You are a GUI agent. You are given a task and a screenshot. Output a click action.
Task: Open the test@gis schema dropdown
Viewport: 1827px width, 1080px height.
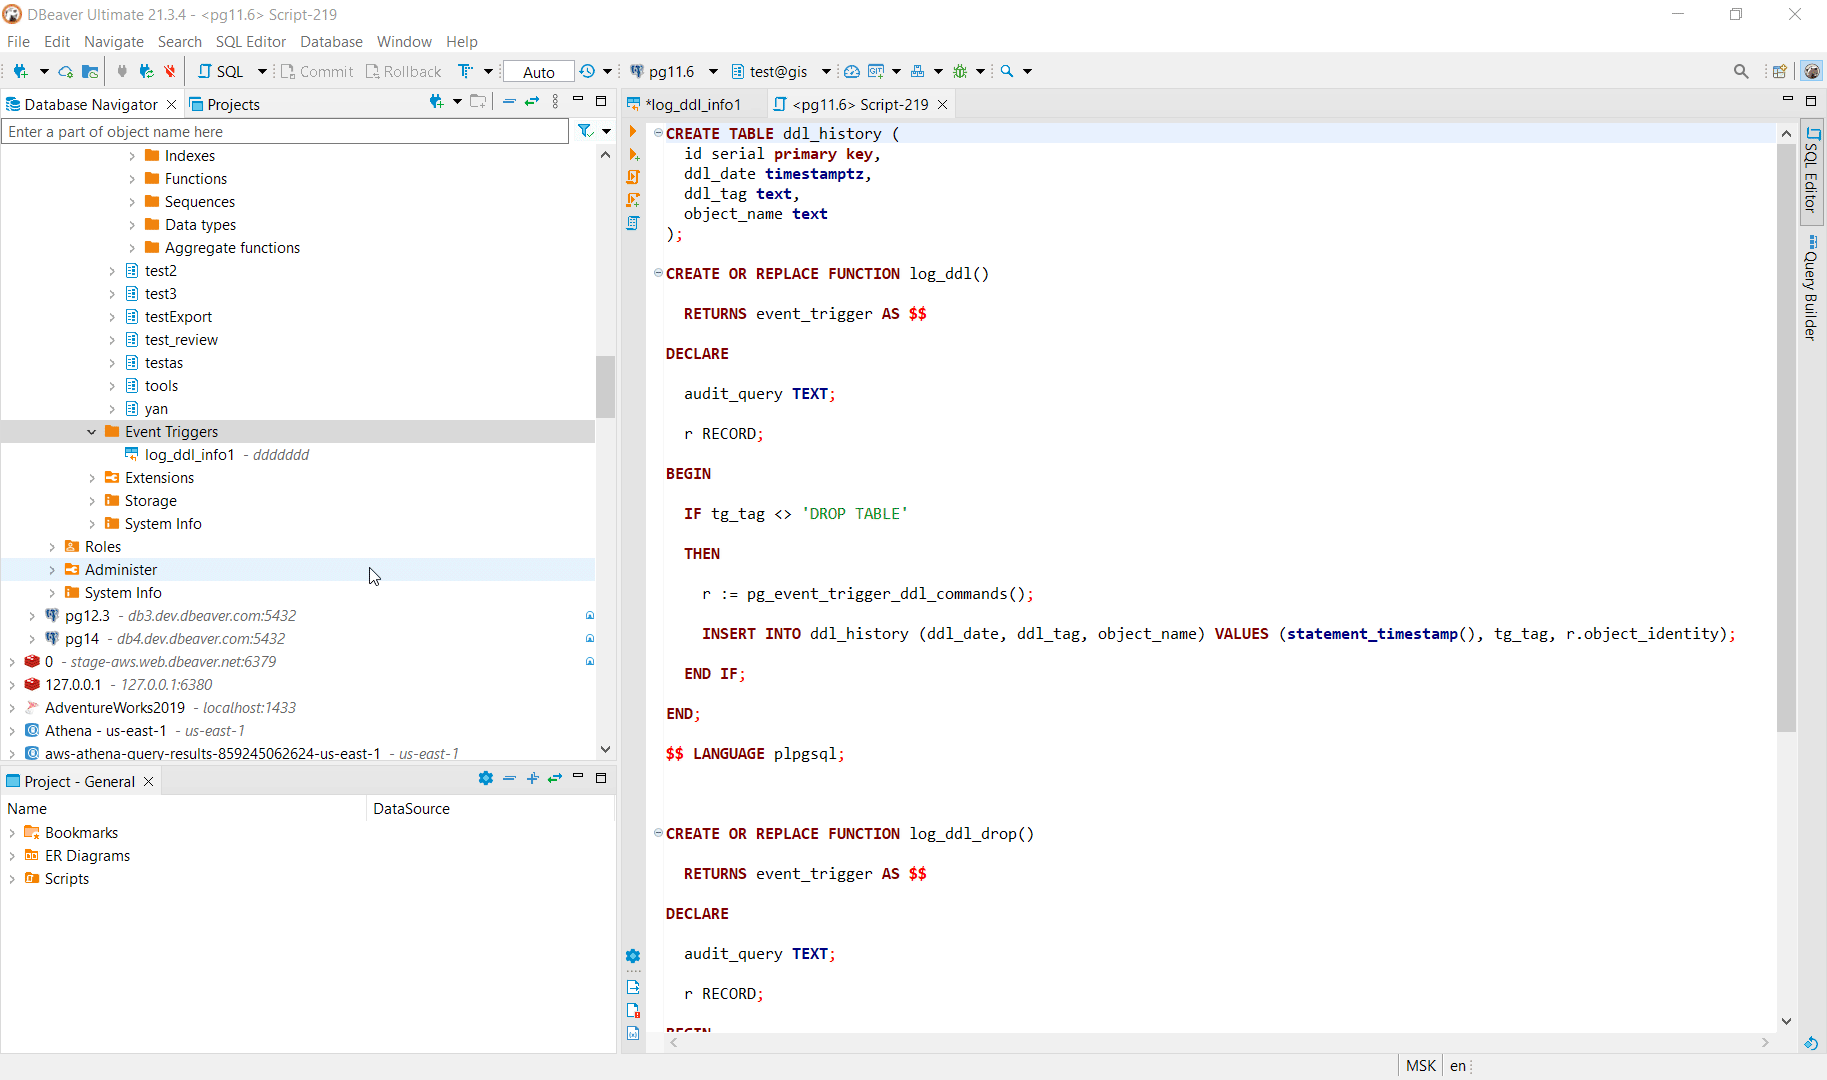coord(826,71)
